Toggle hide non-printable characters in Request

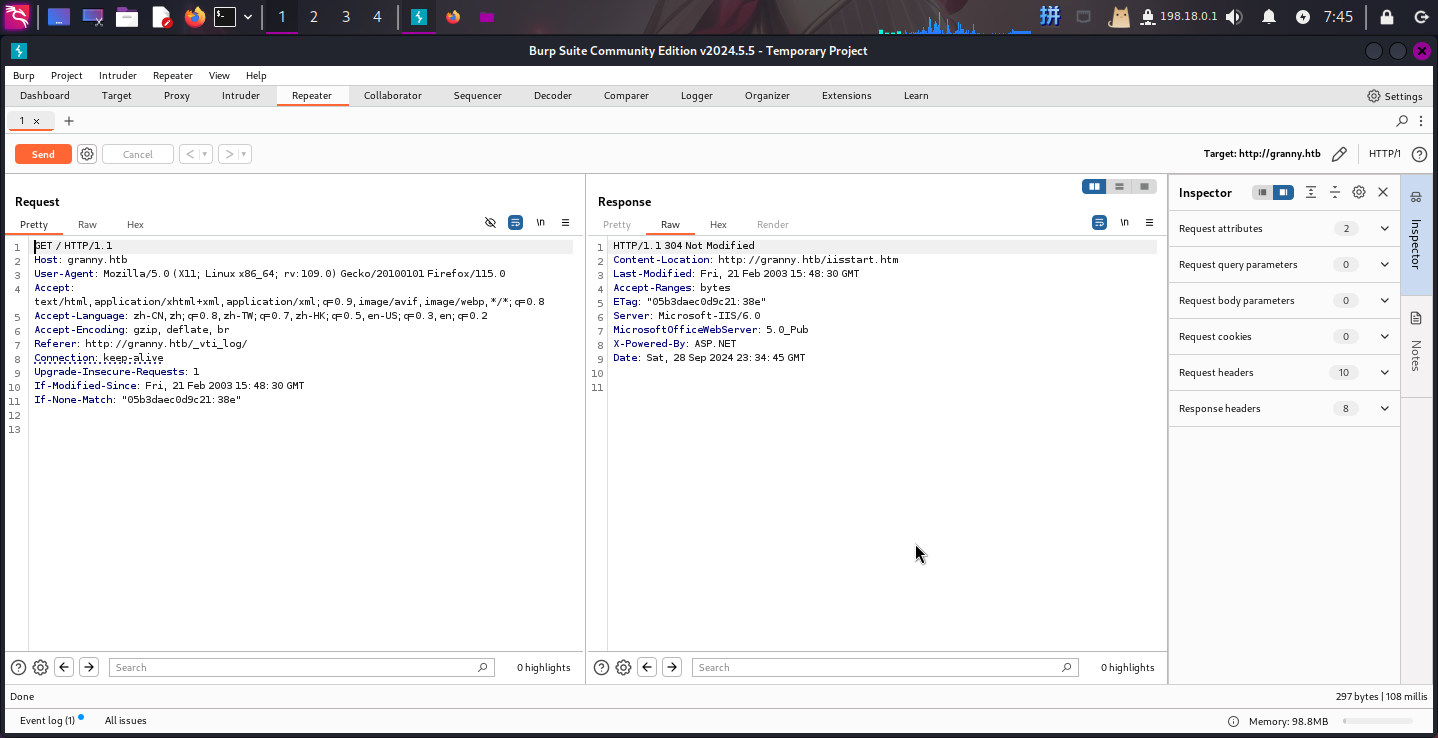tap(490, 222)
